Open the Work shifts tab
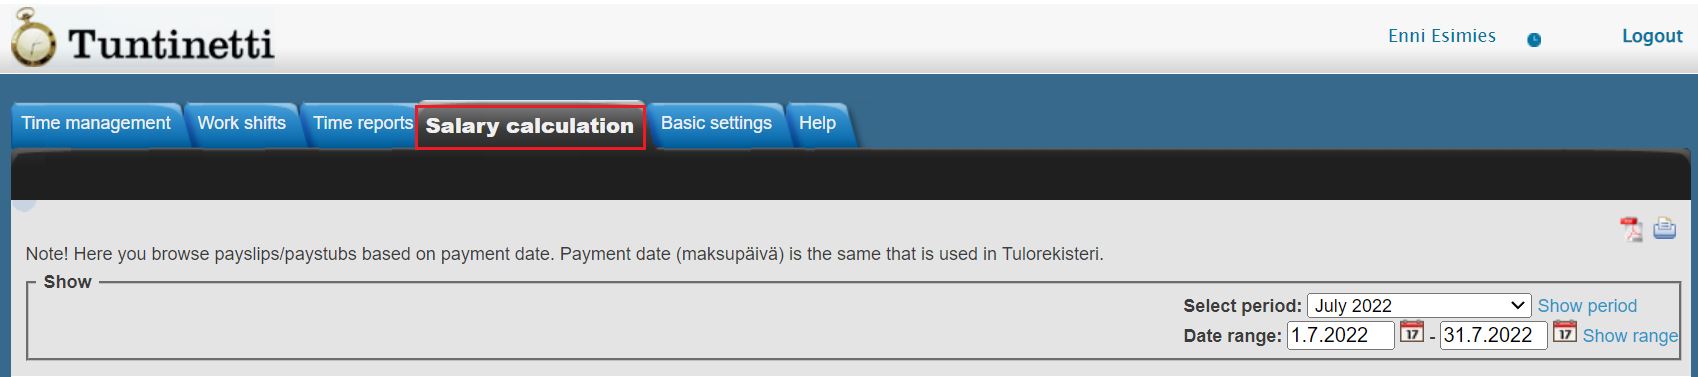This screenshot has width=1698, height=377. click(241, 124)
